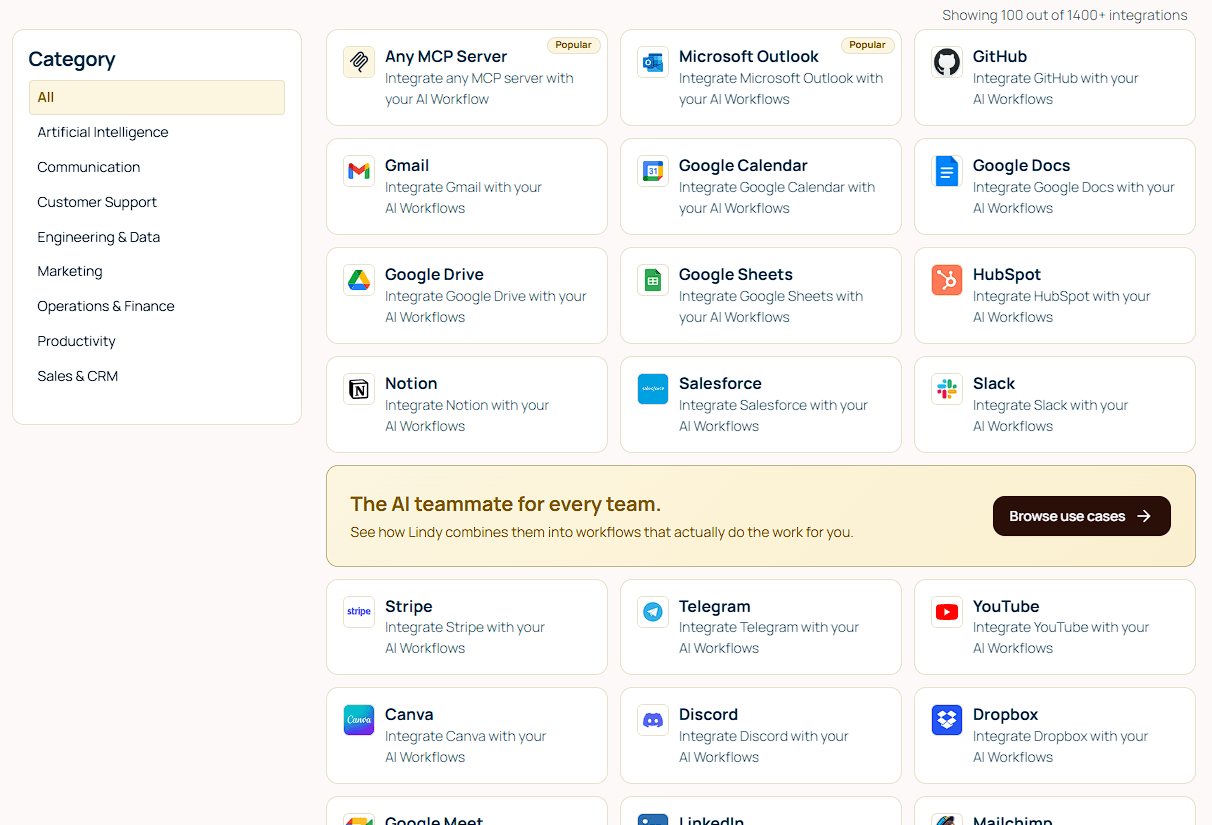
Task: Click the Google Docs icon
Action: click(947, 171)
